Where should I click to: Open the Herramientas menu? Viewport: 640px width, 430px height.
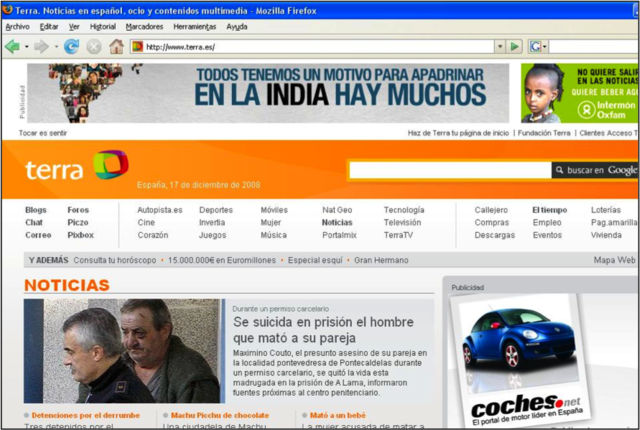[x=195, y=27]
